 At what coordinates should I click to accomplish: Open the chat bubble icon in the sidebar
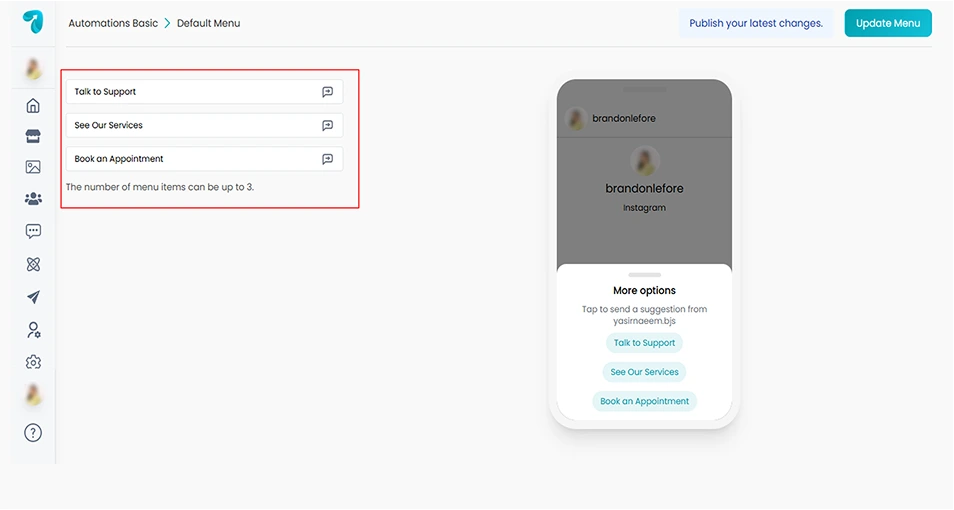33,231
